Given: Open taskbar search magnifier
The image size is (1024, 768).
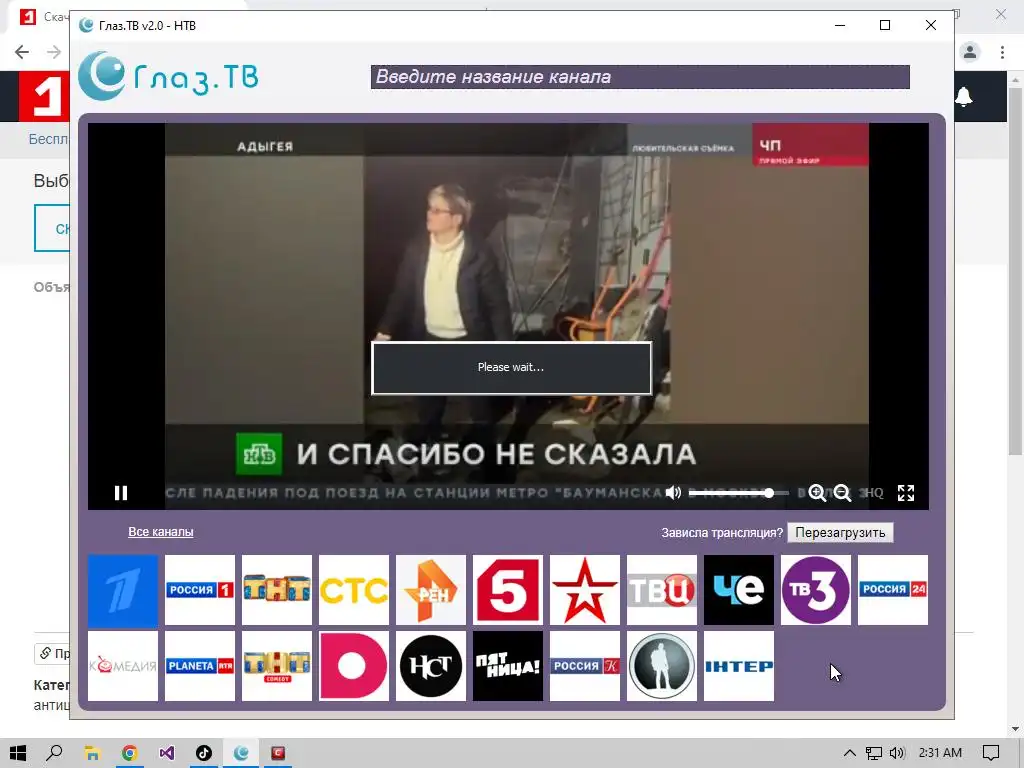Looking at the screenshot, I should point(55,753).
